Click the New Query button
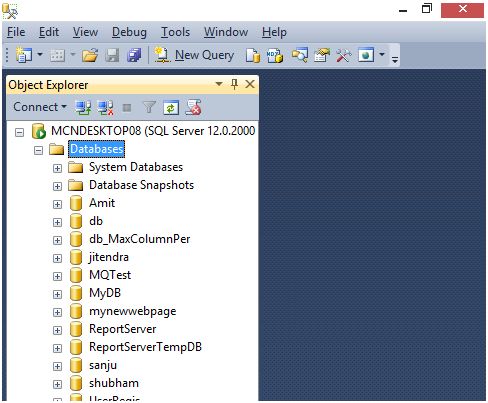The width and height of the screenshot is (488, 403). 194,55
